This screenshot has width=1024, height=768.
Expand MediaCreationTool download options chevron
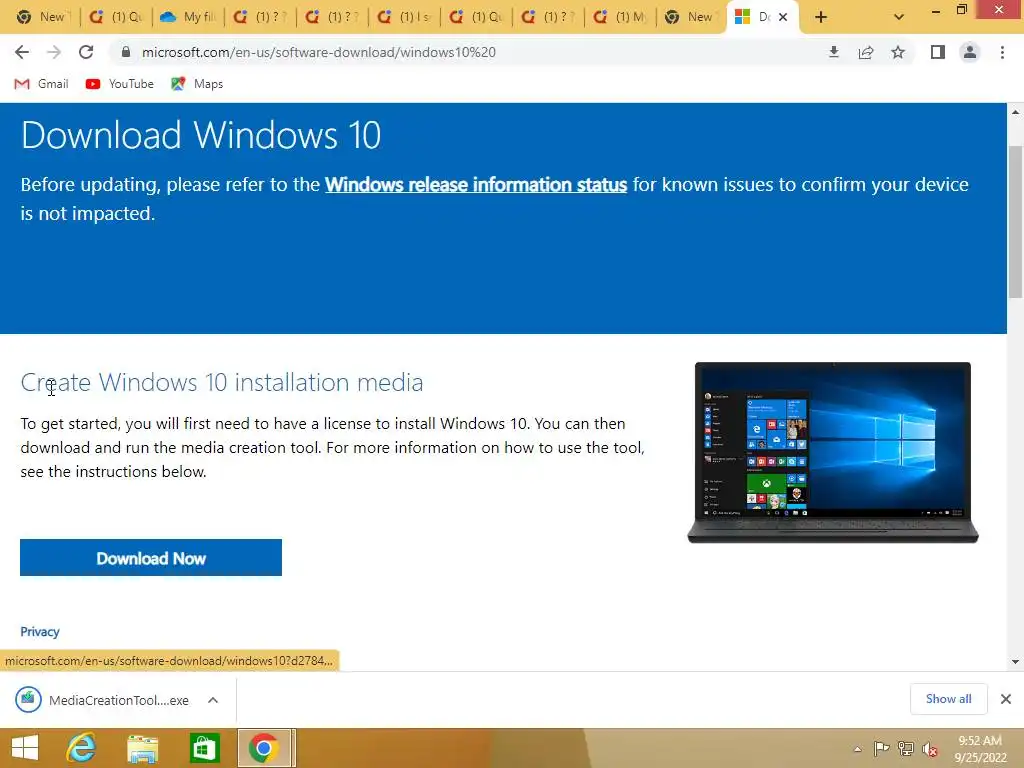(213, 700)
